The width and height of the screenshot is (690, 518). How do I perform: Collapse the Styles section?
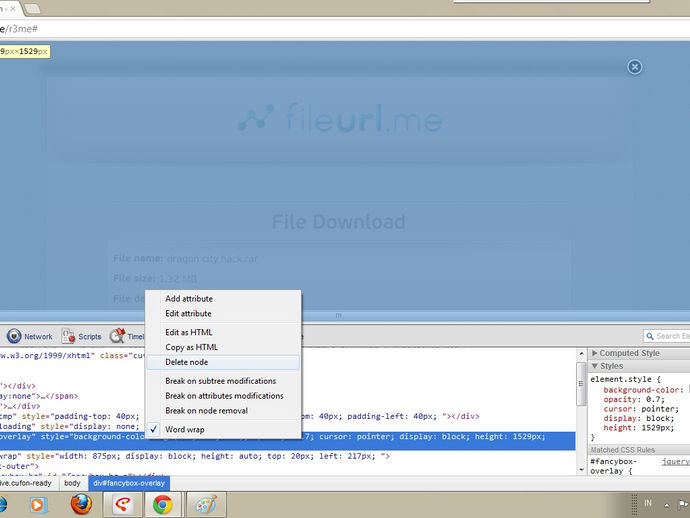(639, 366)
